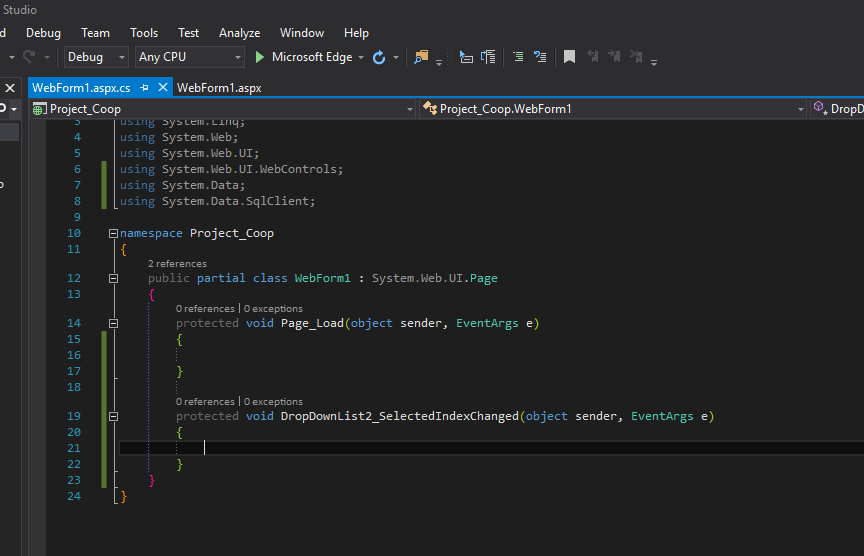864x556 pixels.
Task: Click the Find in Files folder icon
Action: pos(422,57)
